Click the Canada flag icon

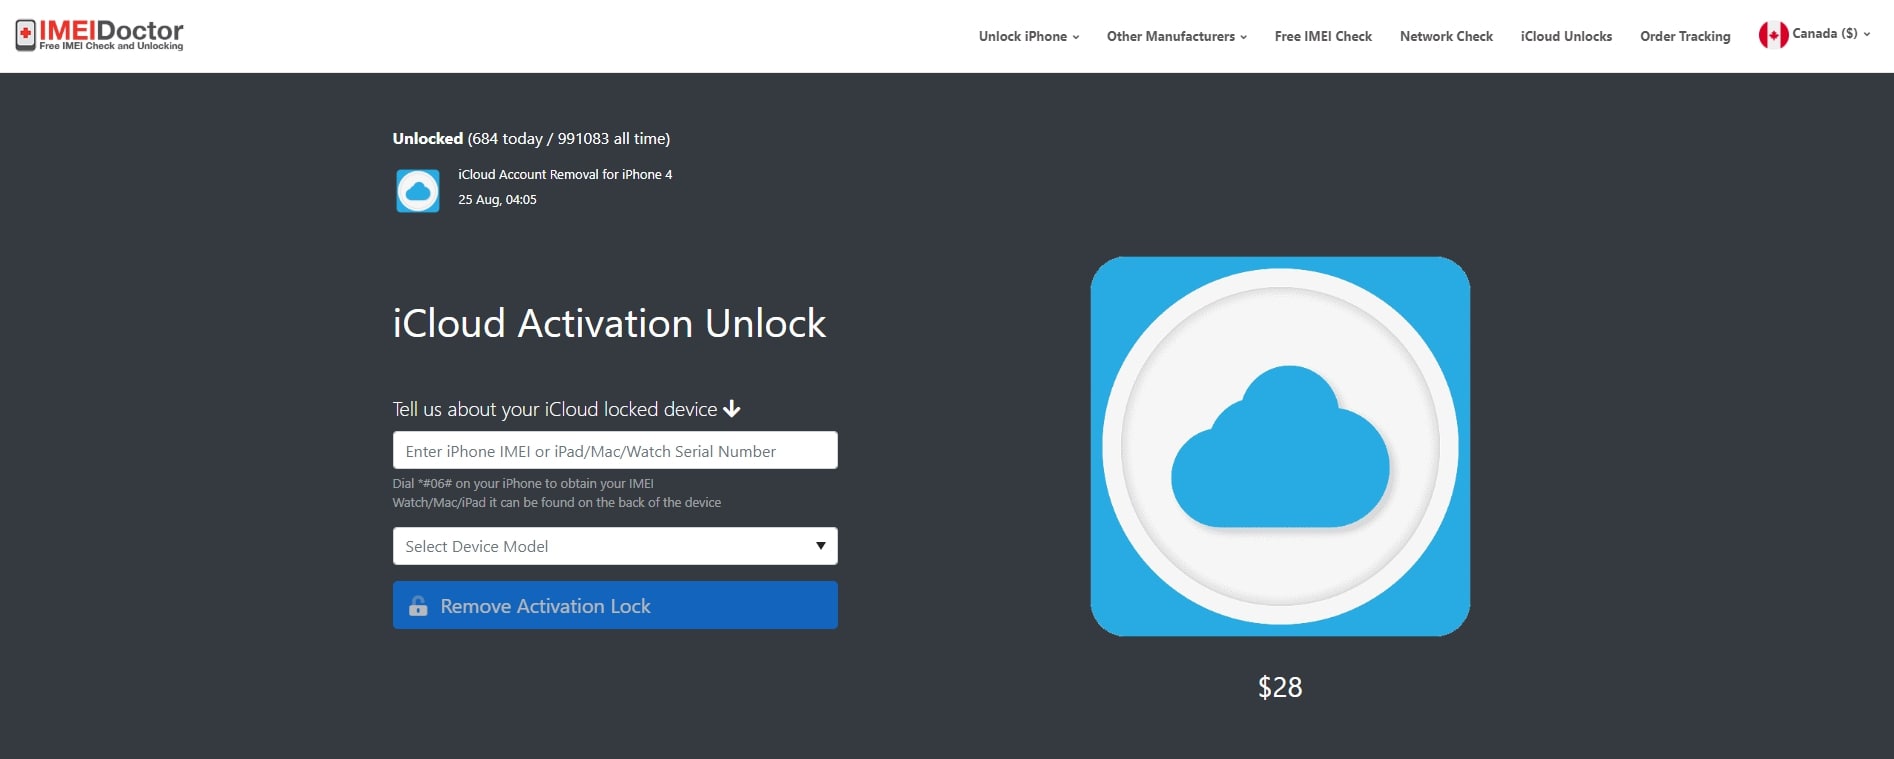1773,35
